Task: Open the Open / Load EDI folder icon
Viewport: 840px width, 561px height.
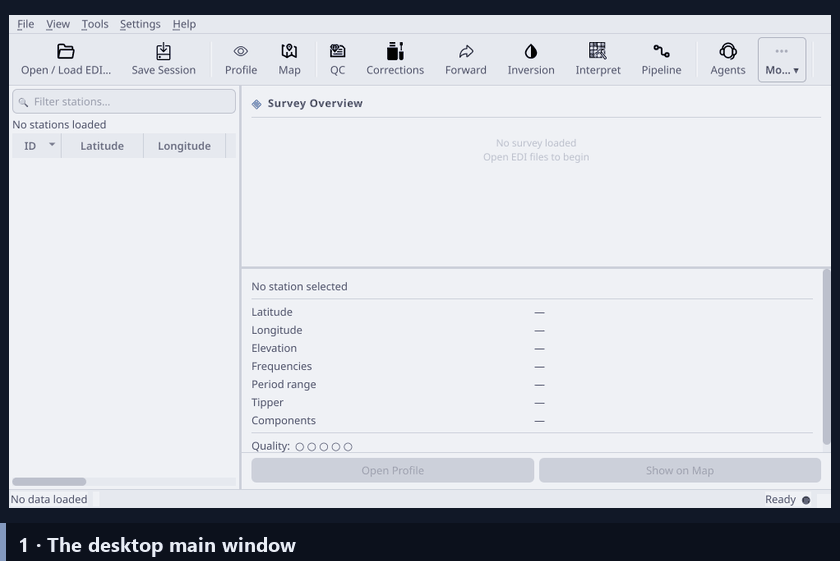Action: coord(66,51)
